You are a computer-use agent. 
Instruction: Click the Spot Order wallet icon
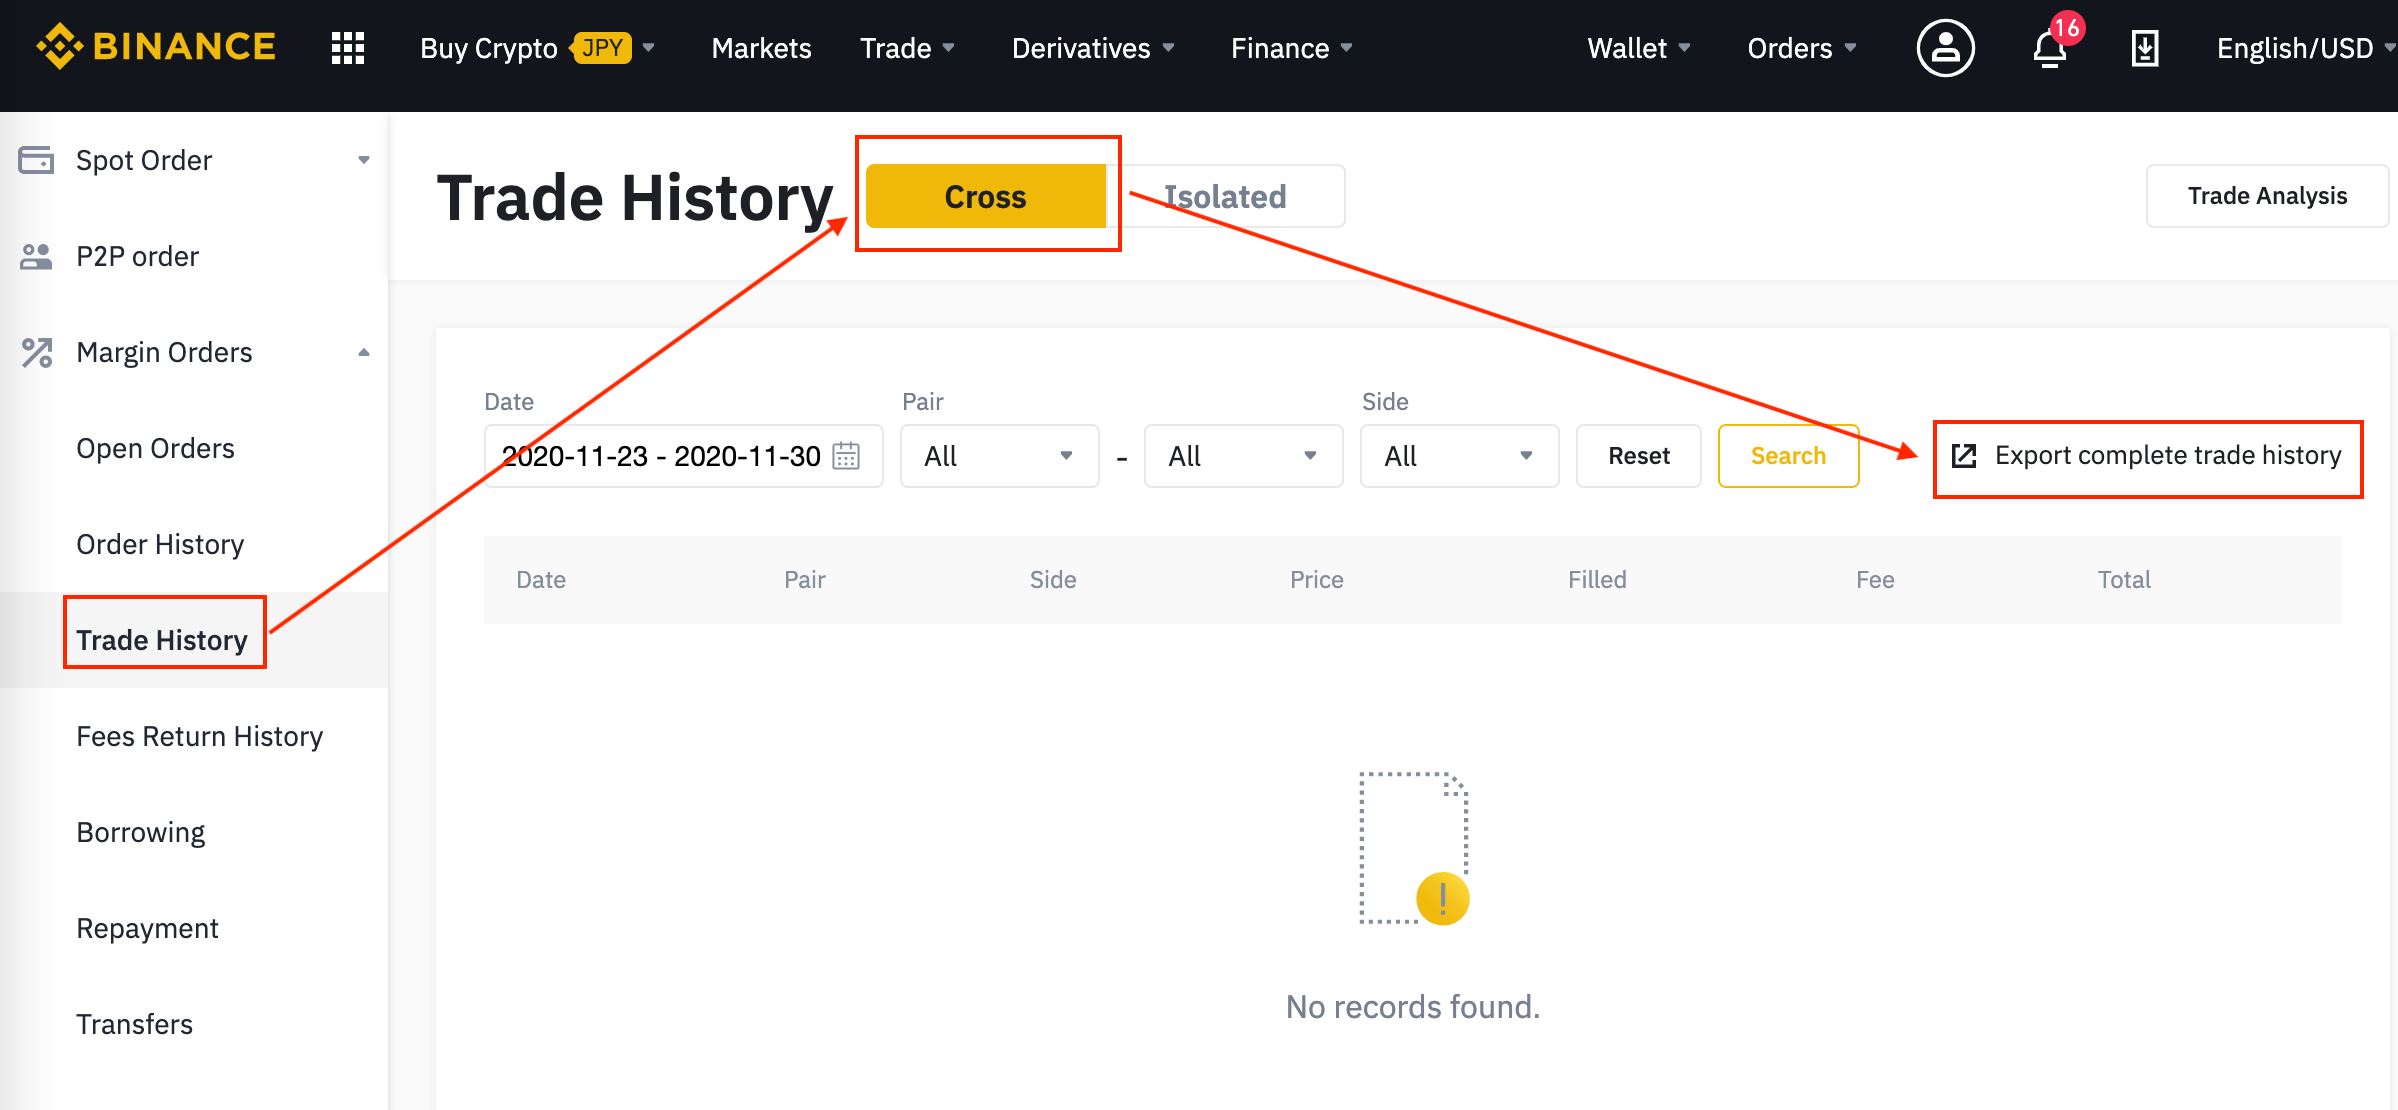click(x=36, y=160)
